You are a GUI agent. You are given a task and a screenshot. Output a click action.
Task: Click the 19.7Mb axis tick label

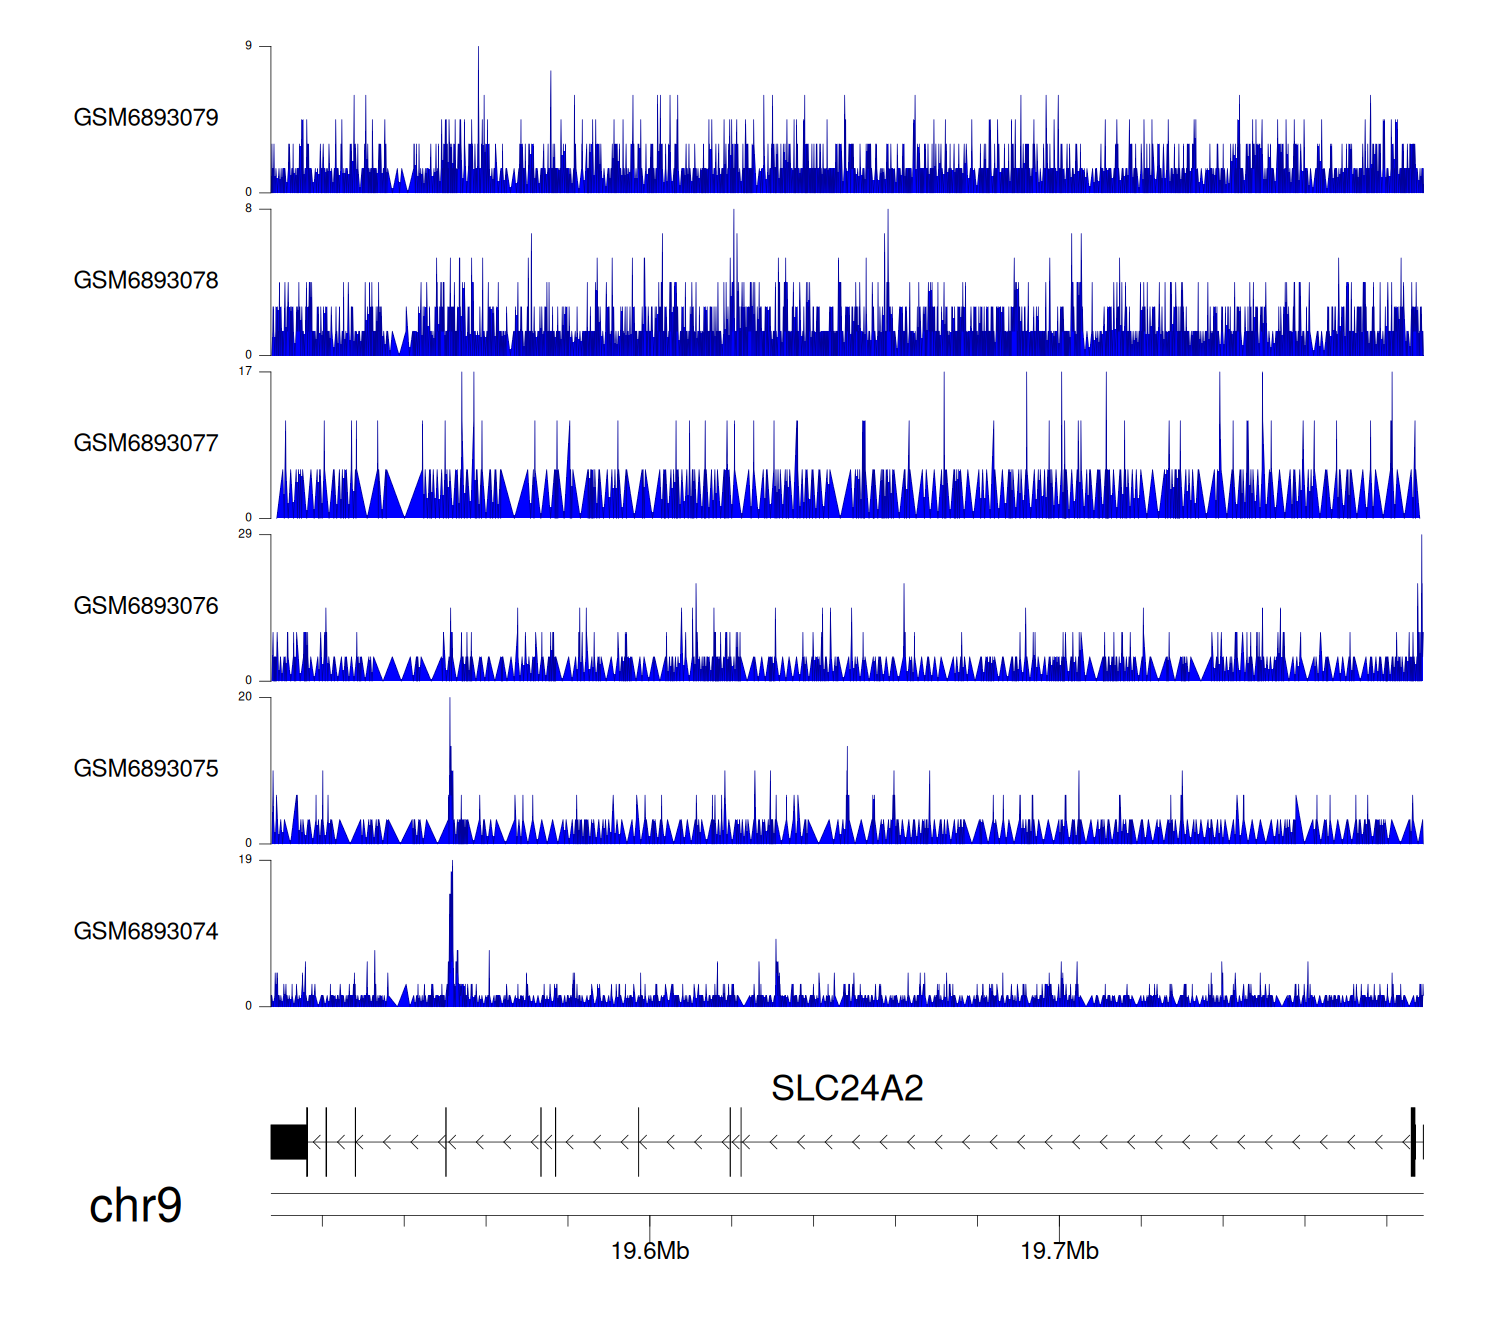(x=1059, y=1251)
